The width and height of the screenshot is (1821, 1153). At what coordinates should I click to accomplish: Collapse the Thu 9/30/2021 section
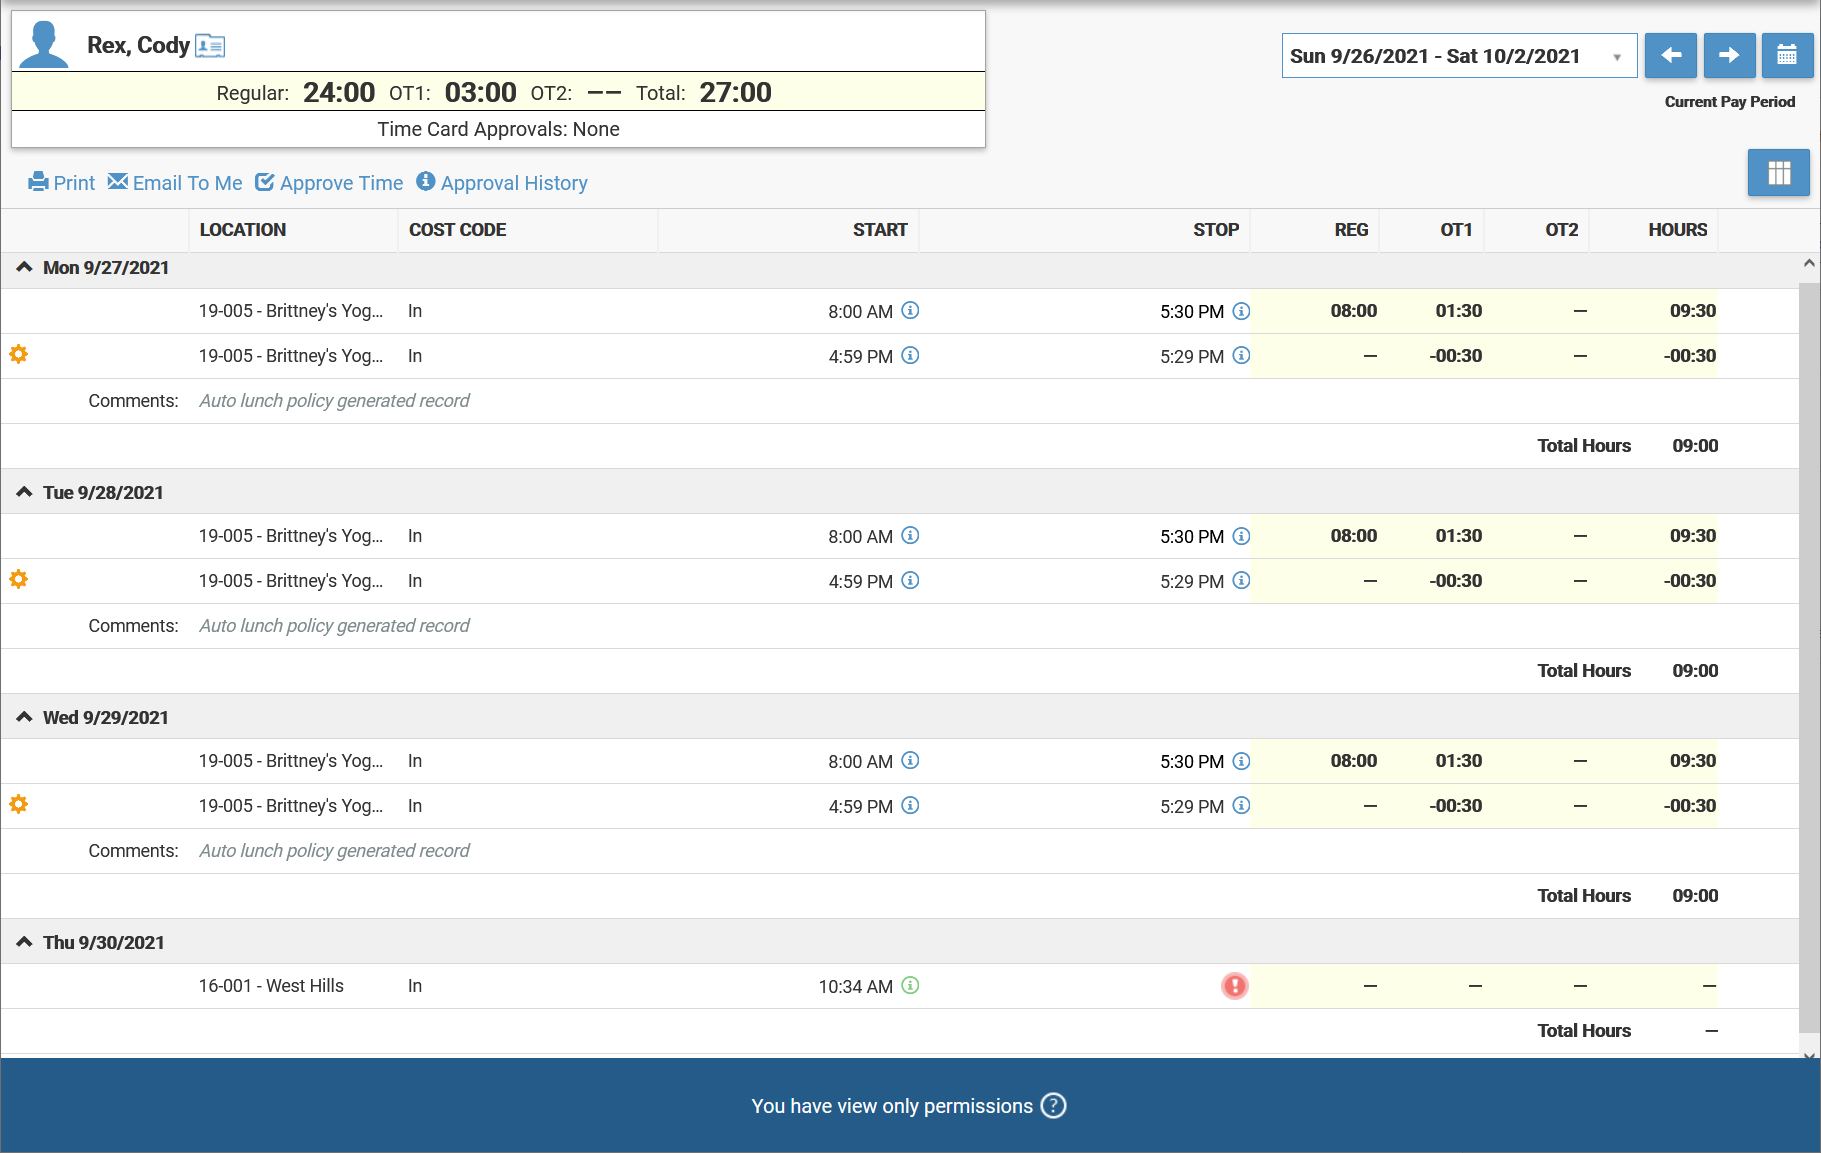tap(24, 942)
